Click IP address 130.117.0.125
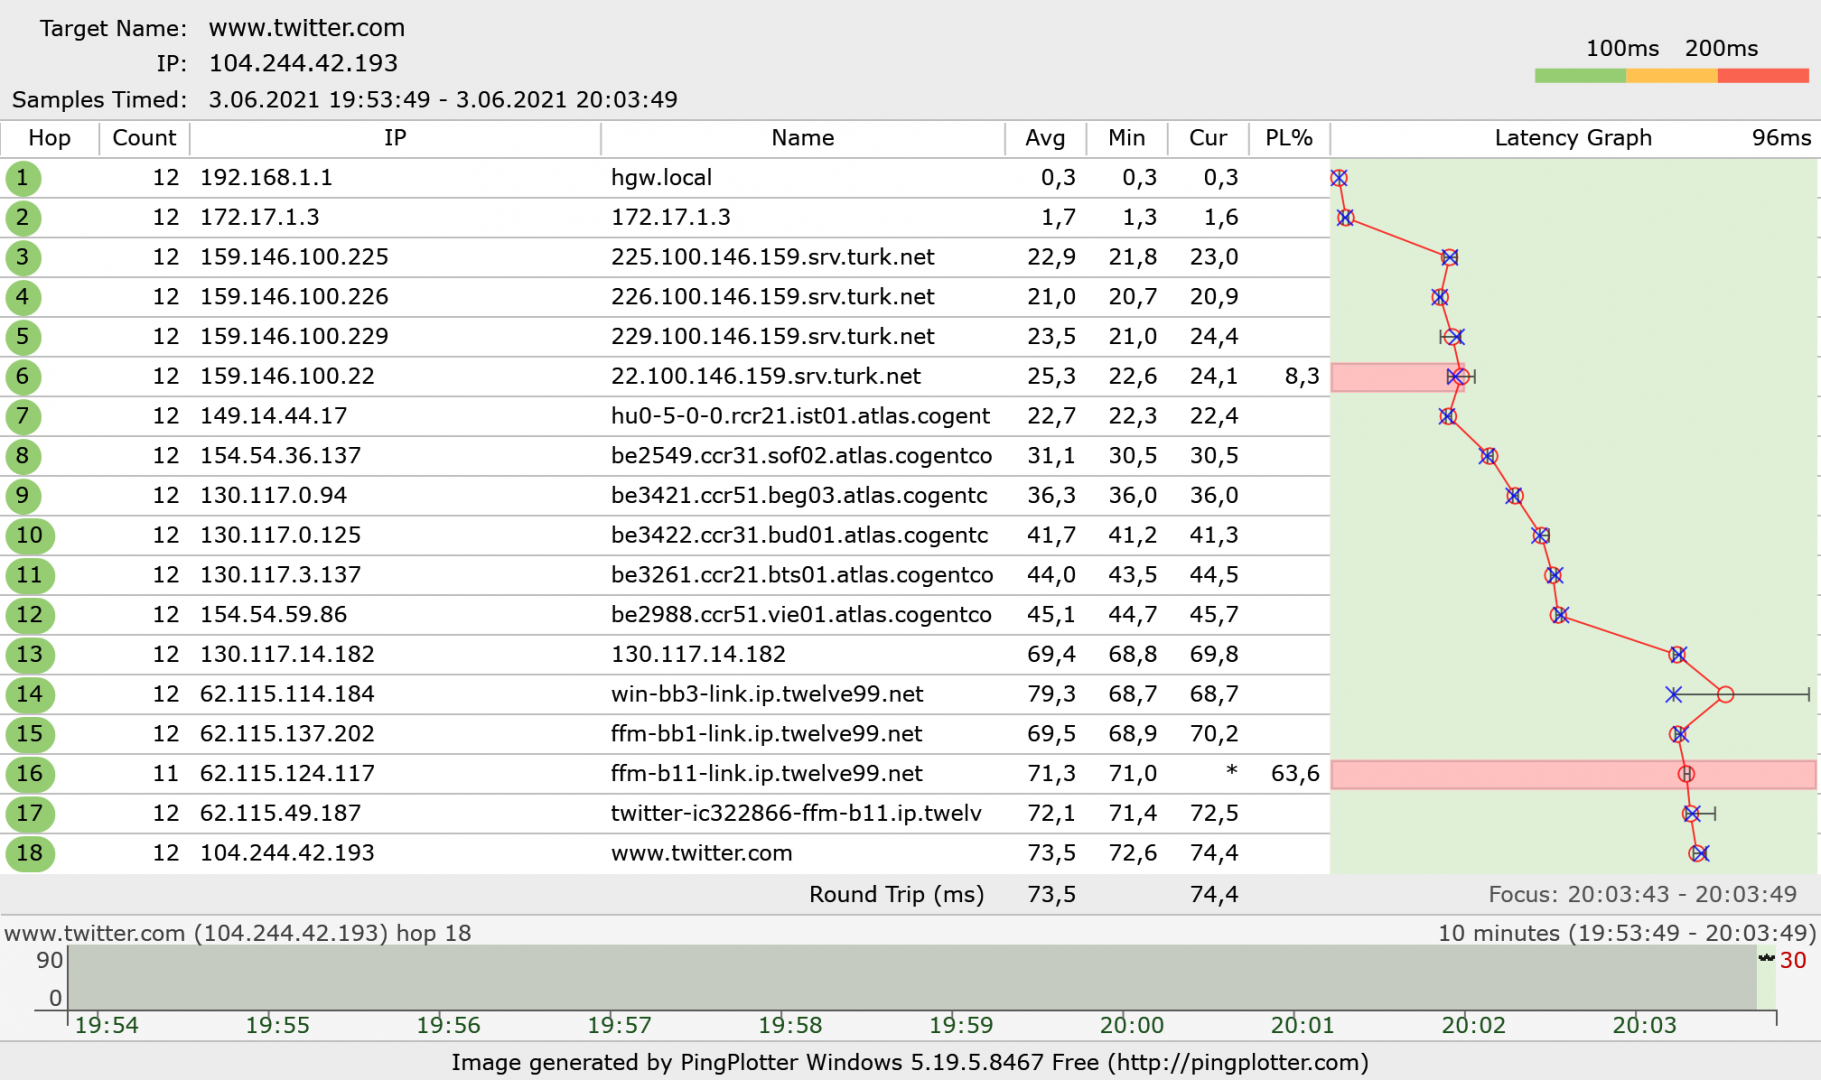The width and height of the screenshot is (1821, 1080). click(280, 536)
